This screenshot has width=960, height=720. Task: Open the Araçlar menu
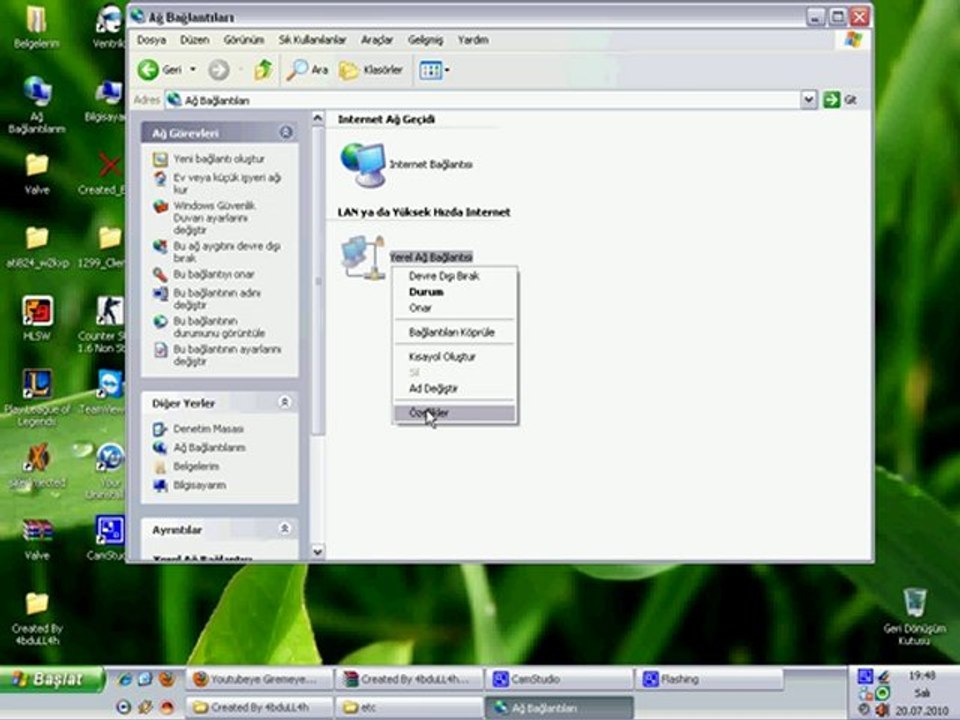[x=377, y=40]
